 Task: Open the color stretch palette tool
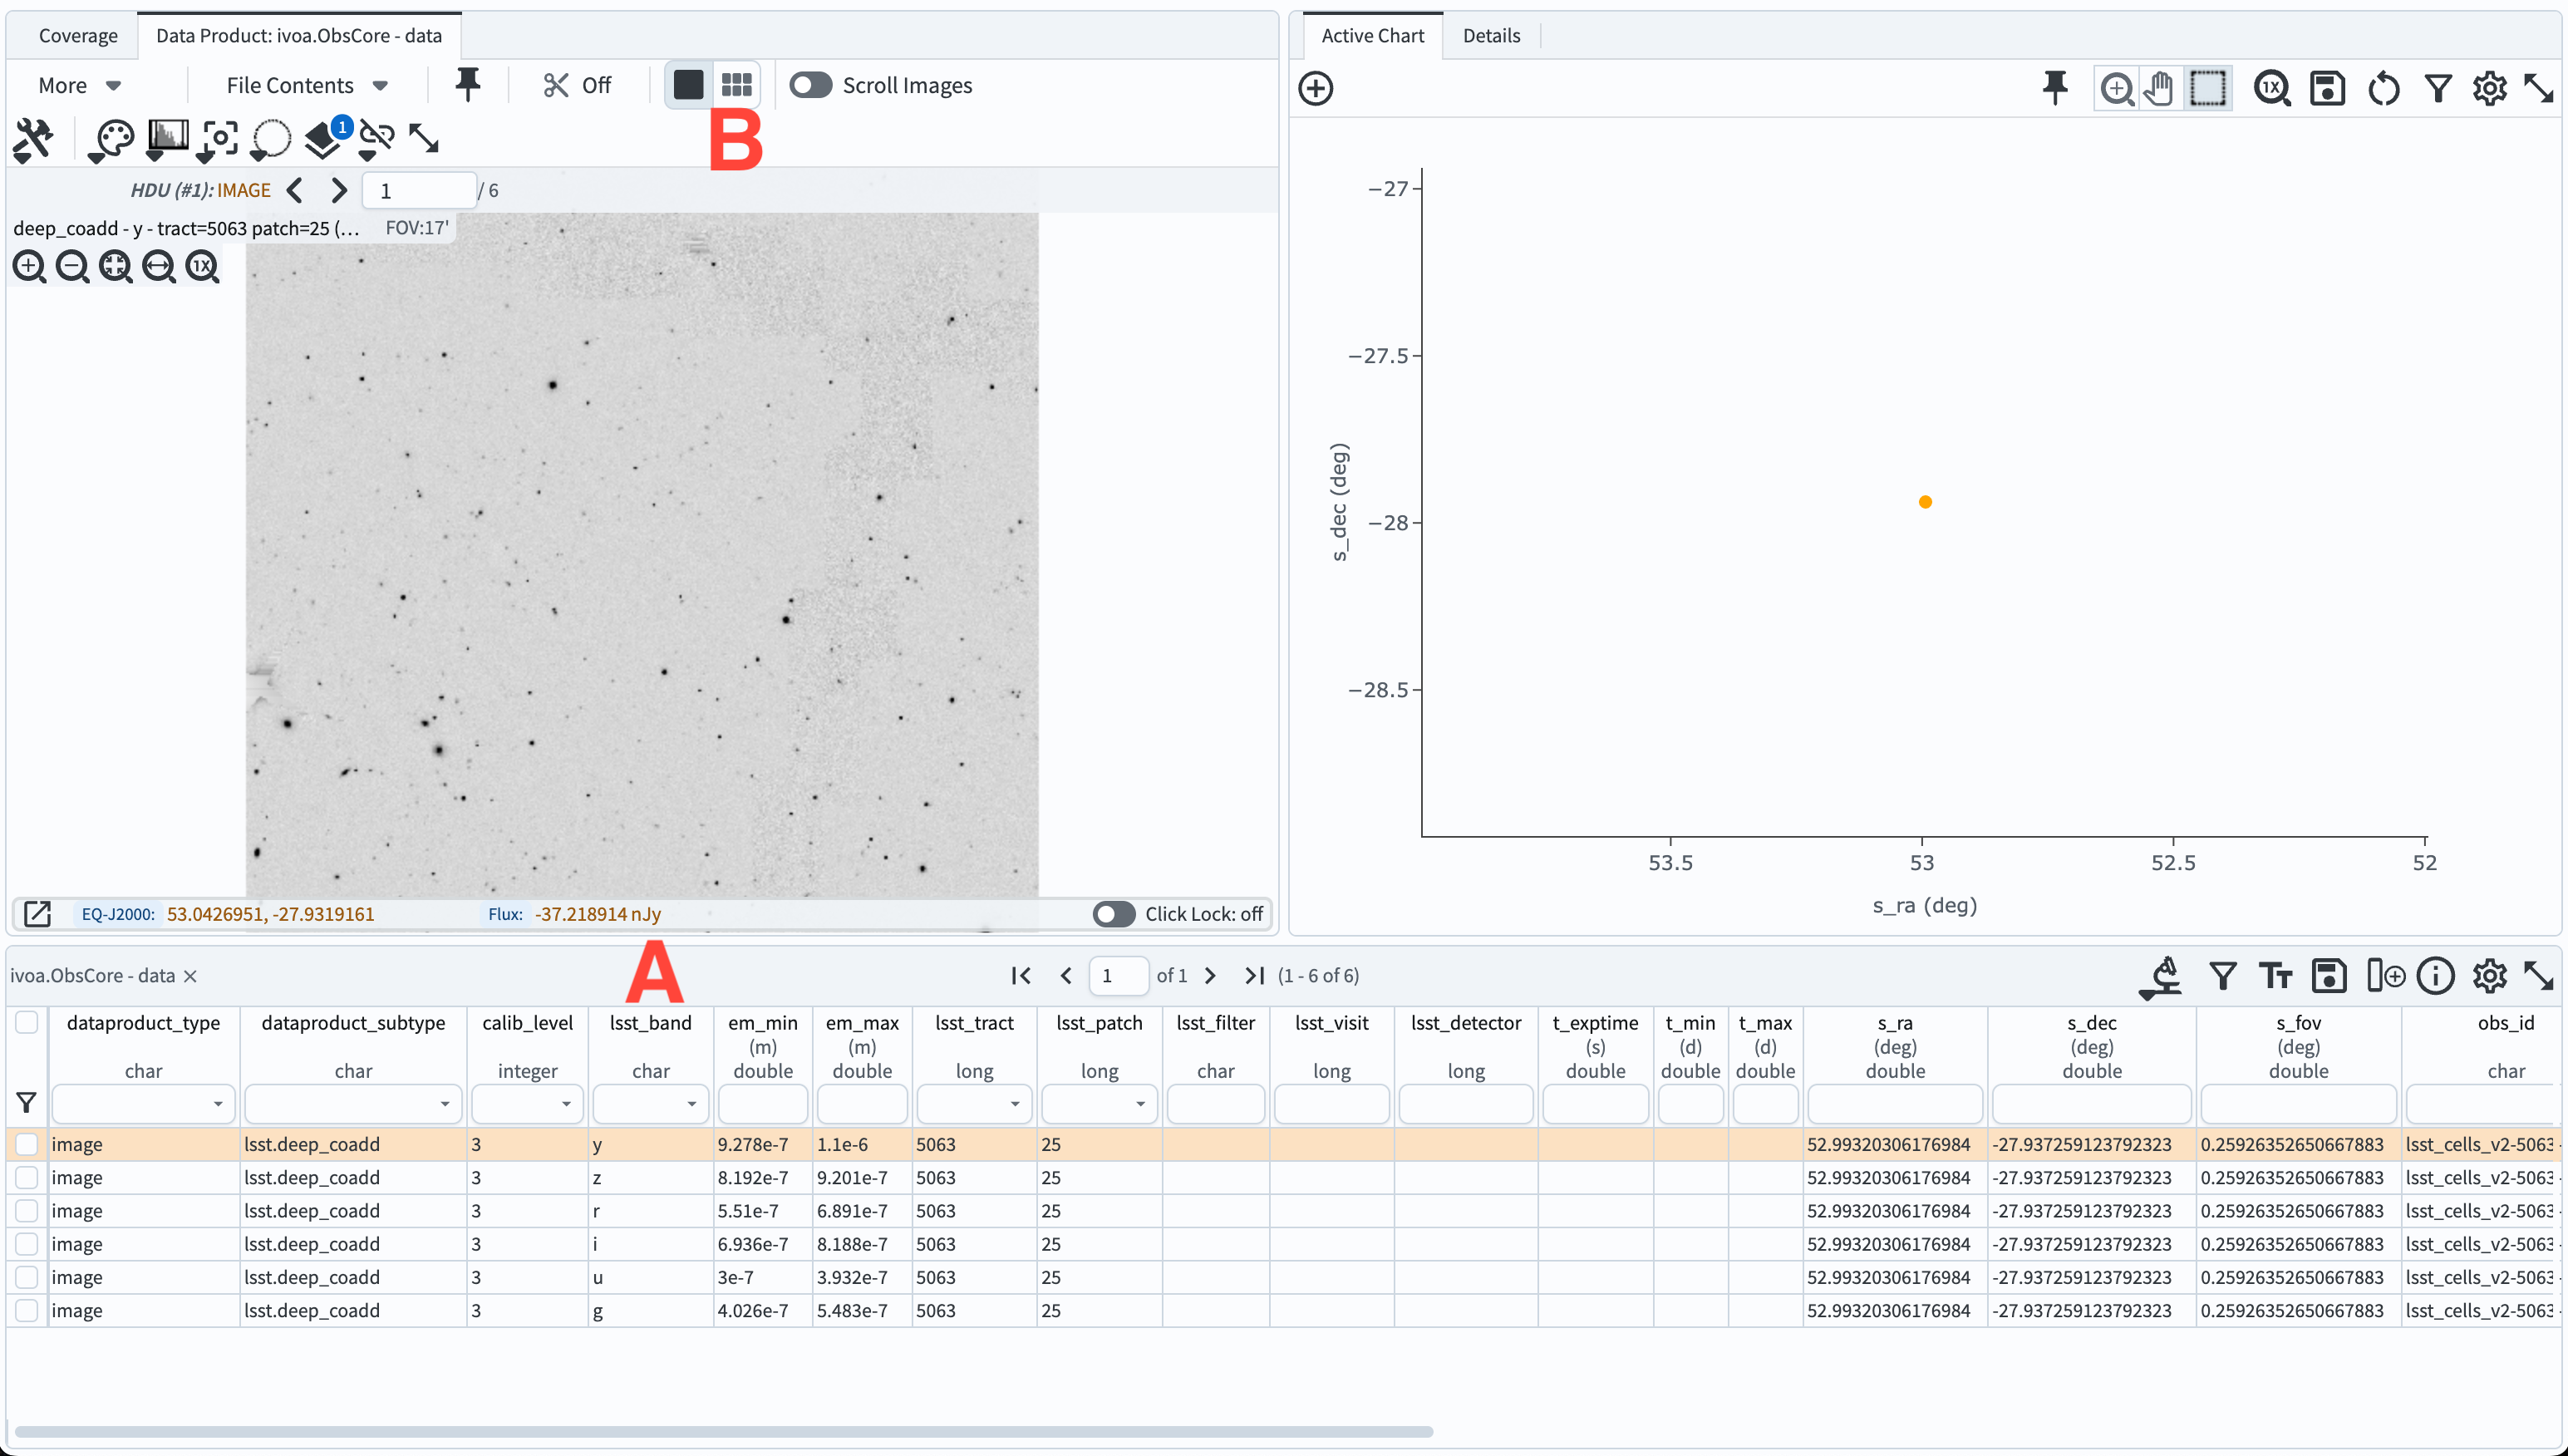pos(111,140)
